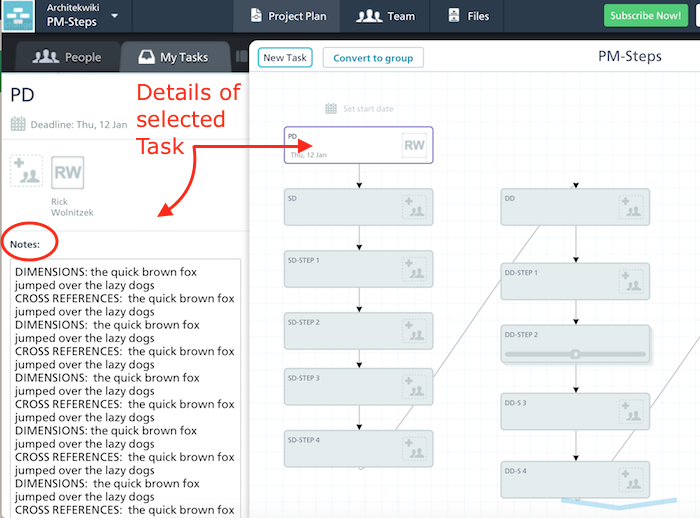This screenshot has height=518, width=700.
Task: Add a person via the assignee icon
Action: point(26,171)
